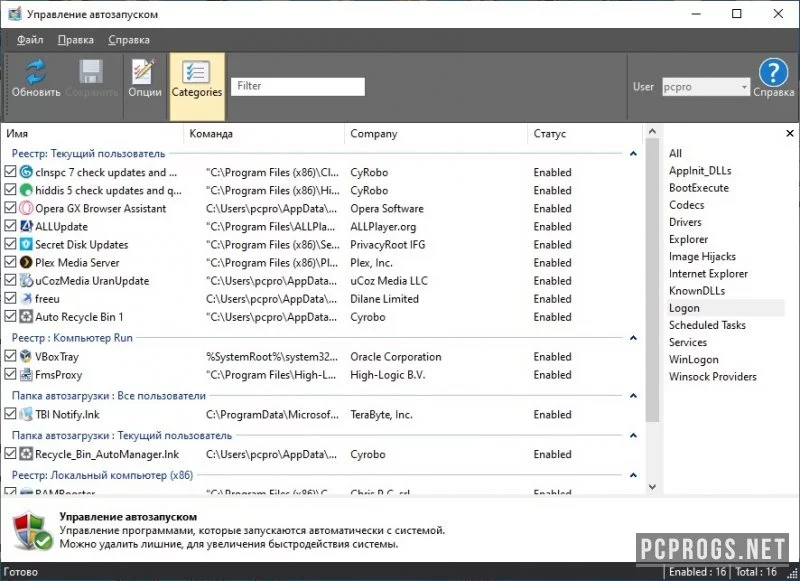Click the VBoxTray cube icon
Screen dimensions: 800x581
click(x=26, y=356)
